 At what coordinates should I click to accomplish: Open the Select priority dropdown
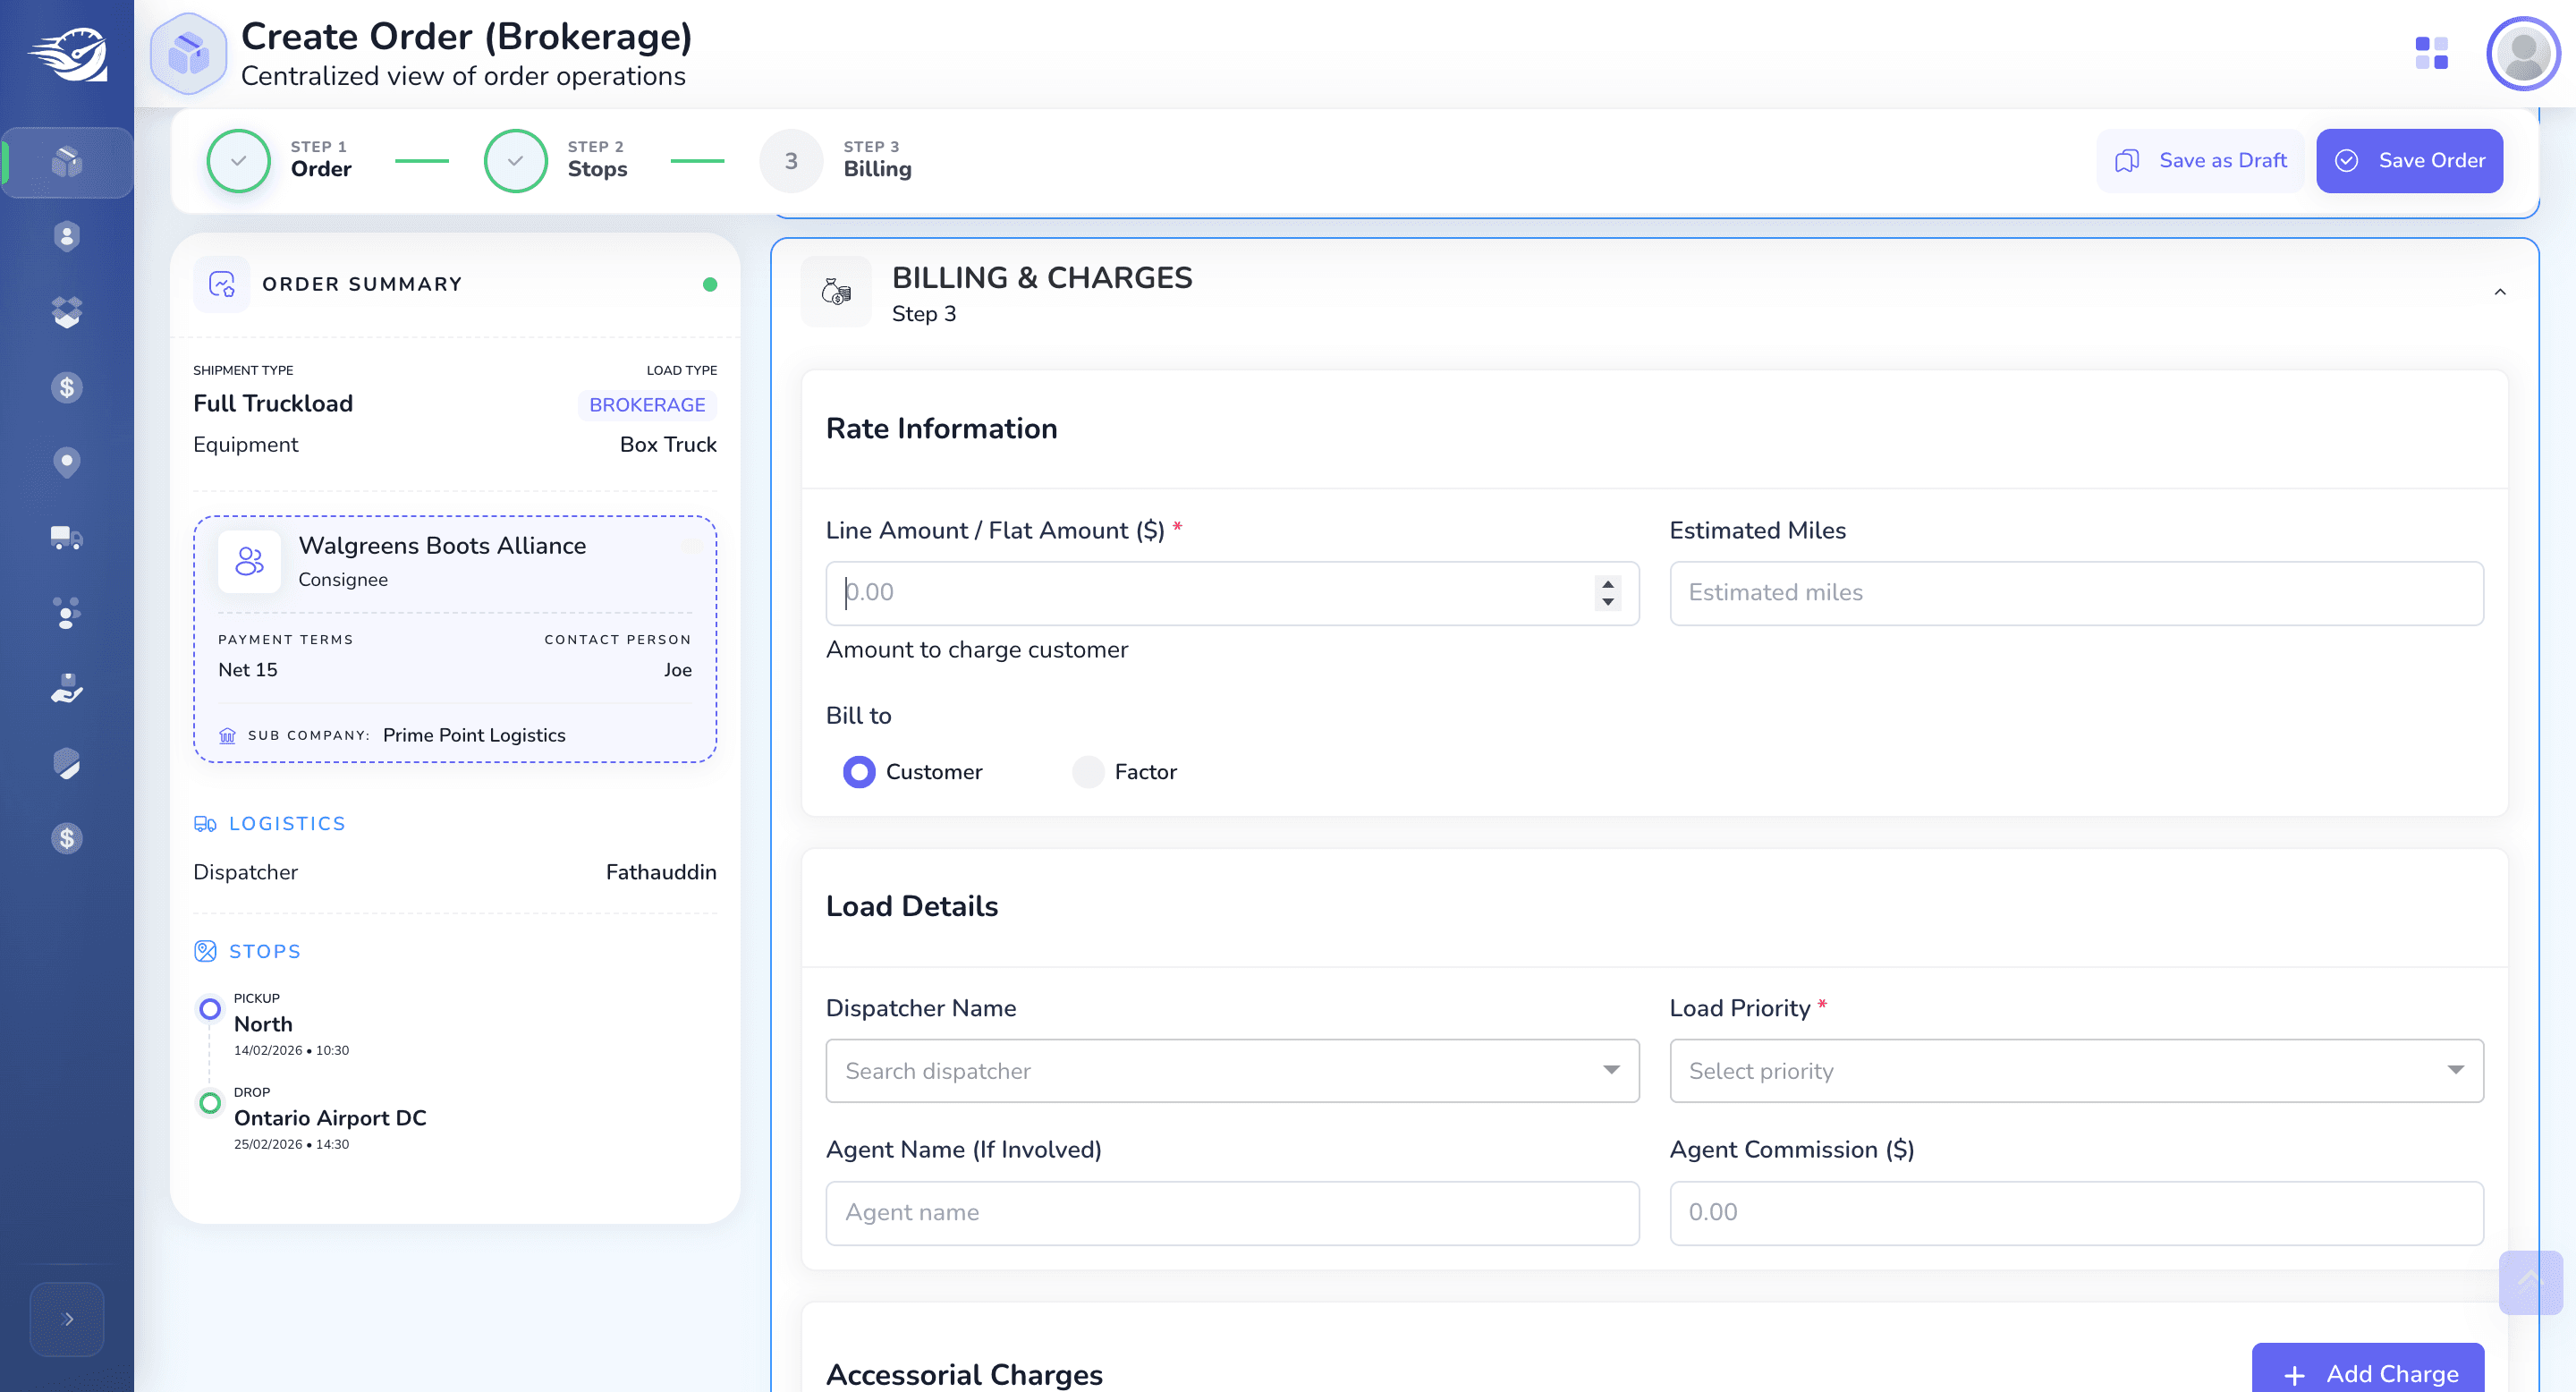point(2076,1071)
